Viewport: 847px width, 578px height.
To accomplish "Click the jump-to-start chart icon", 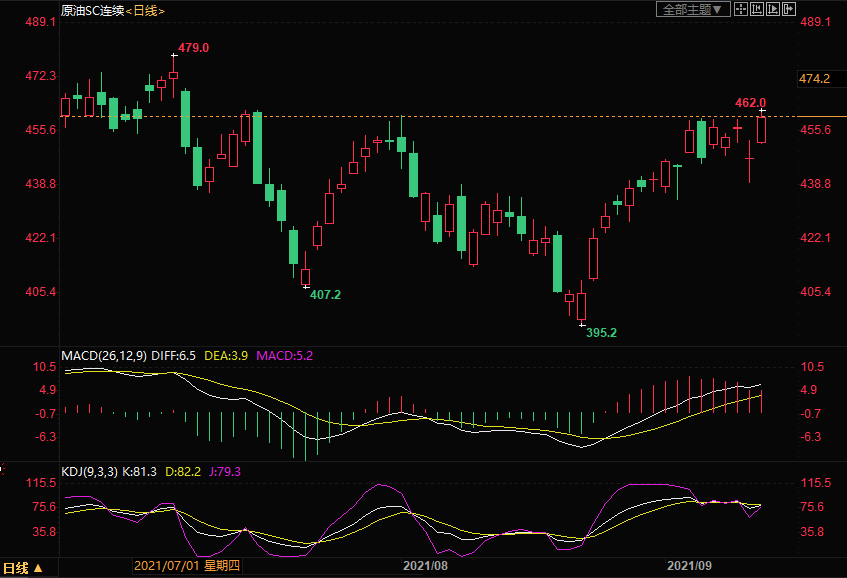I will [757, 9].
